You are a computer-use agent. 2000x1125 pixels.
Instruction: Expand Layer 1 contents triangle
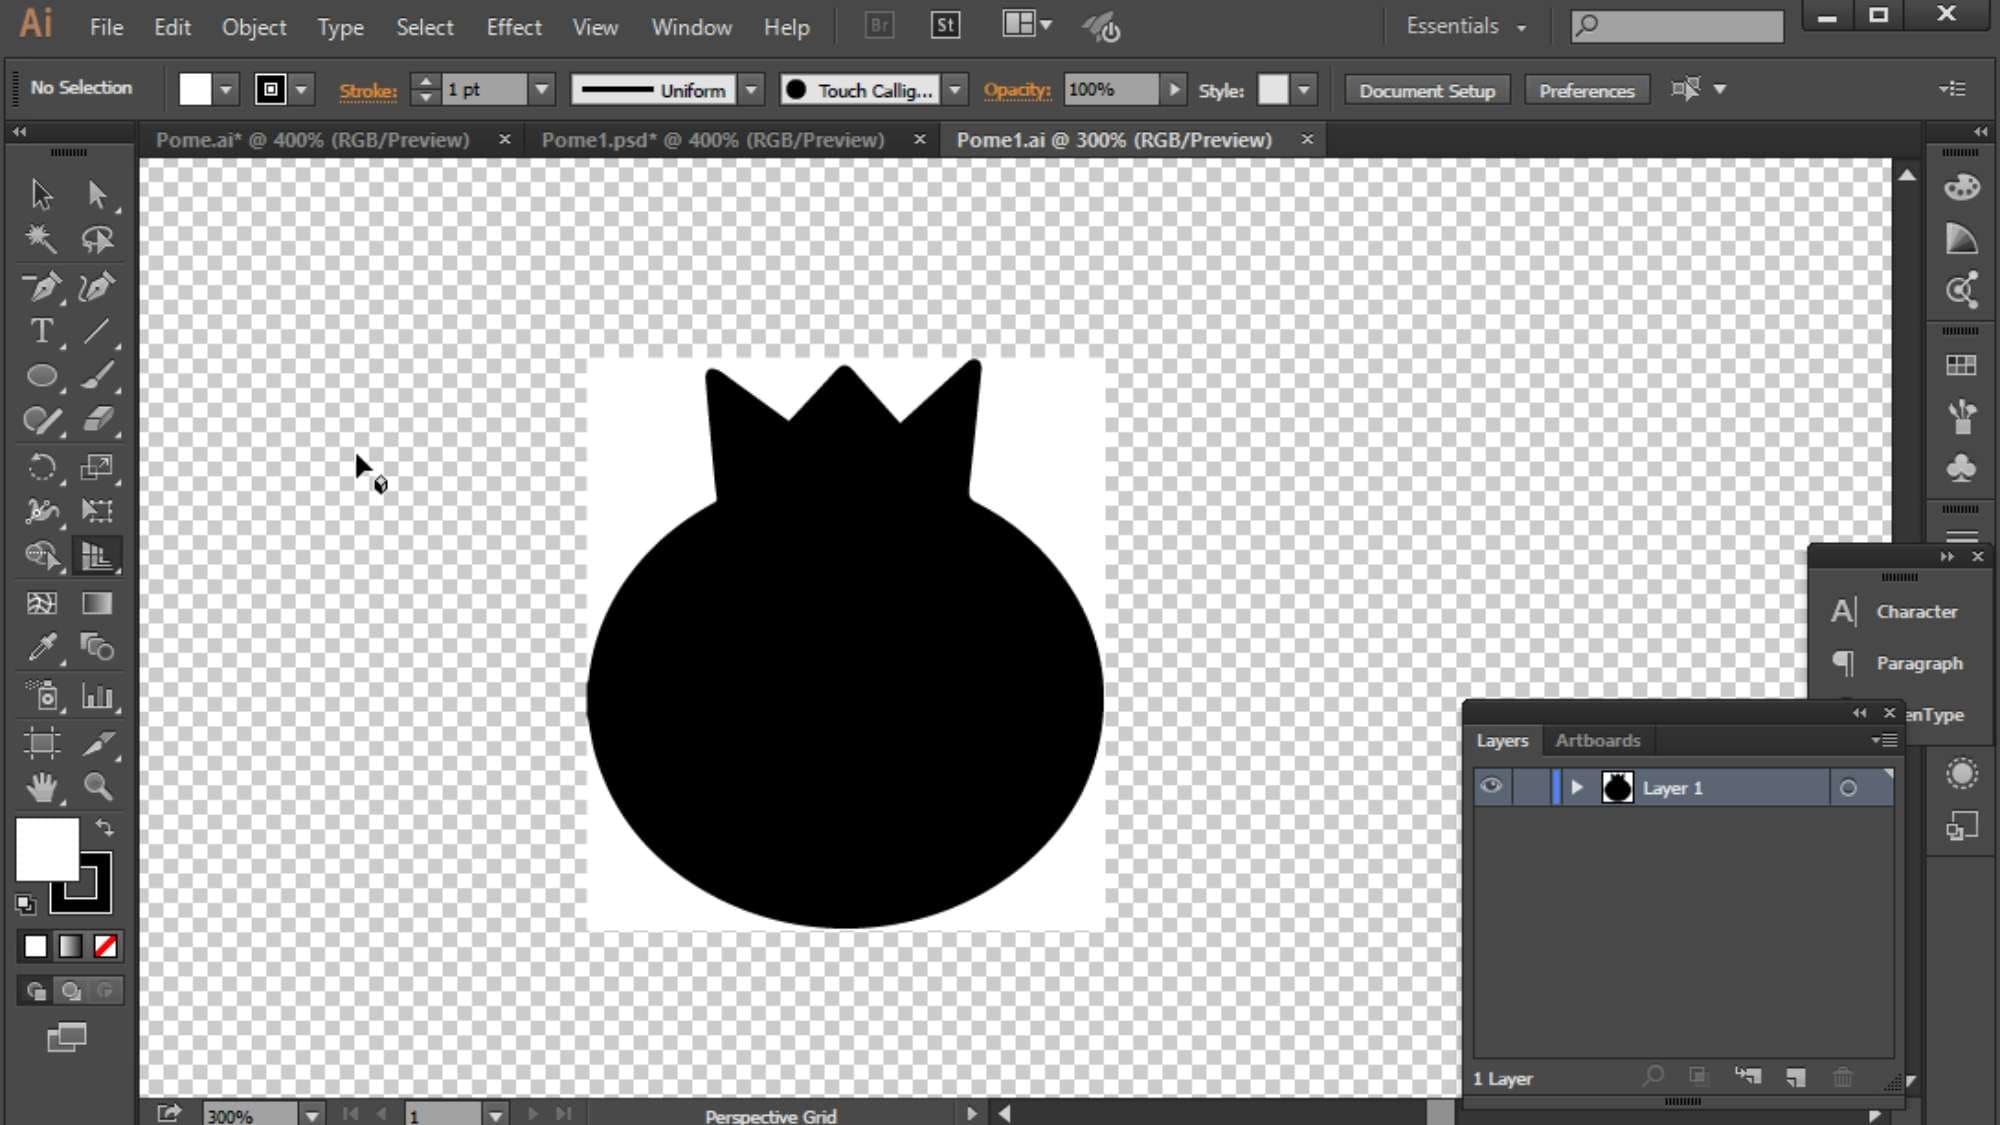click(1577, 788)
